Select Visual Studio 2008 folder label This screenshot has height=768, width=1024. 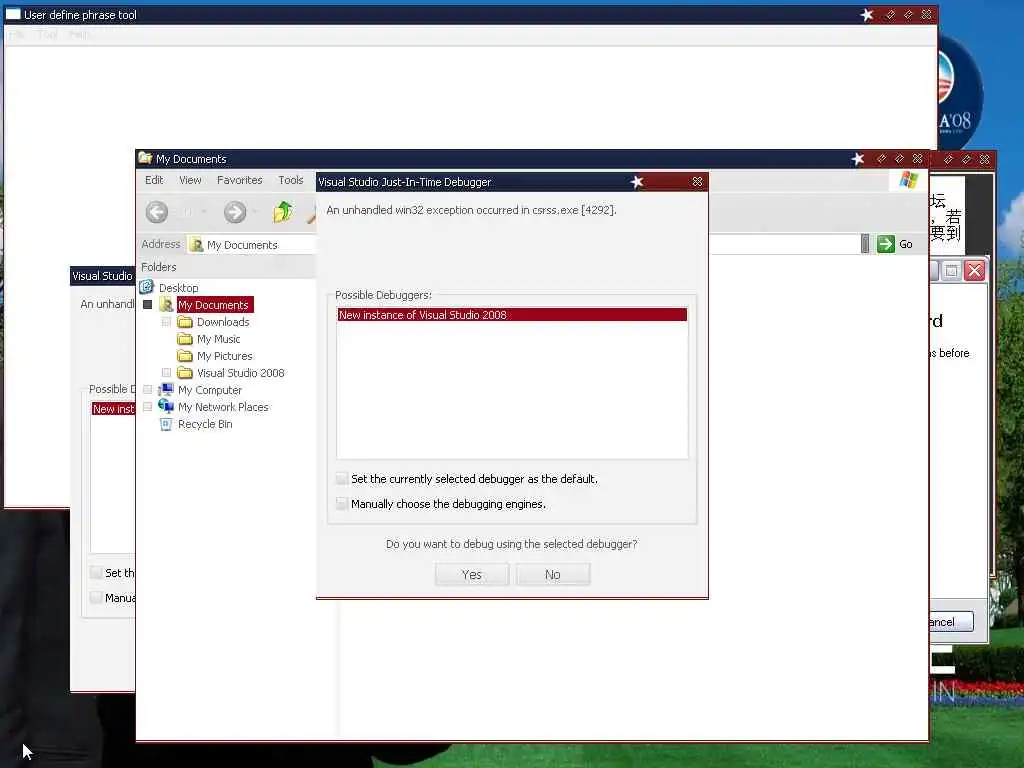241,373
